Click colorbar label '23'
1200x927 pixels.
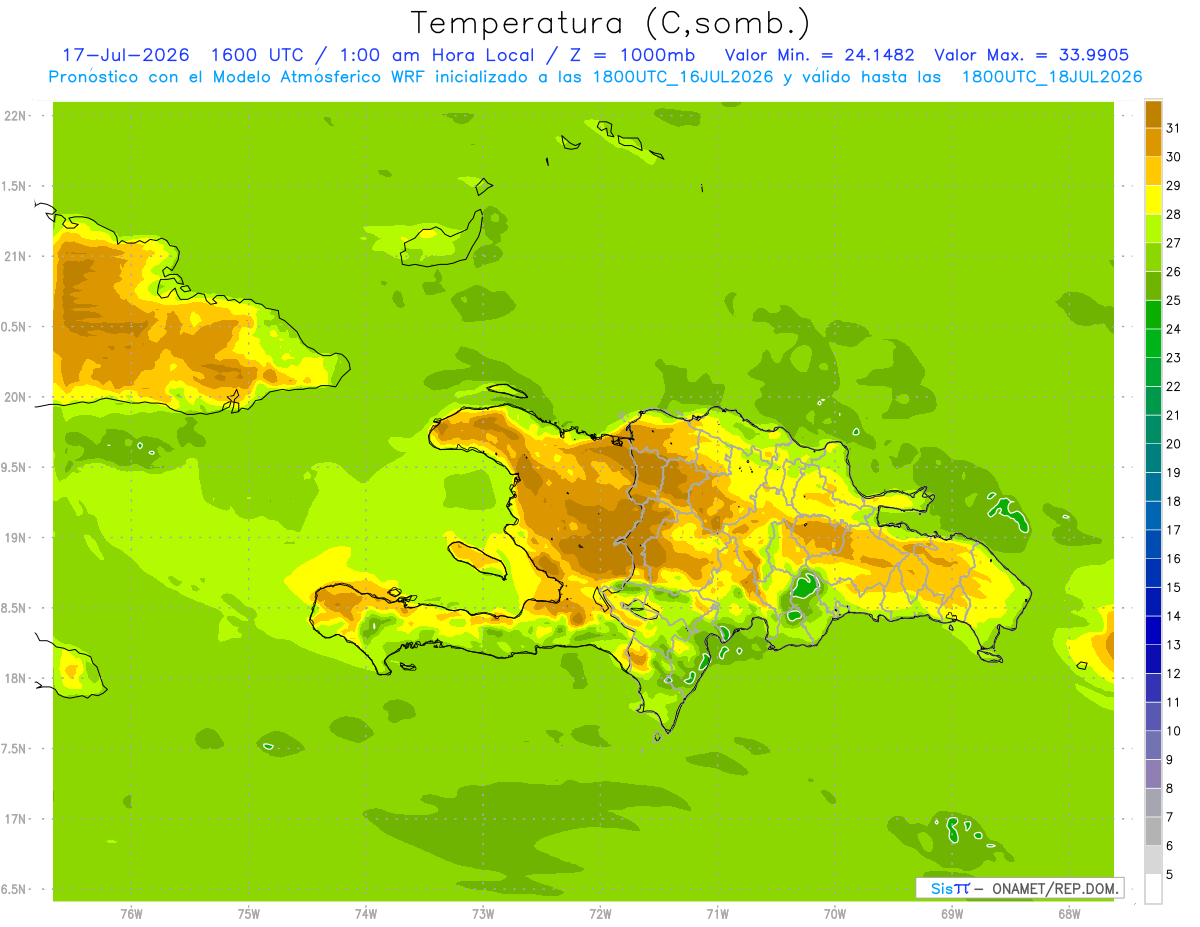click(x=1174, y=358)
